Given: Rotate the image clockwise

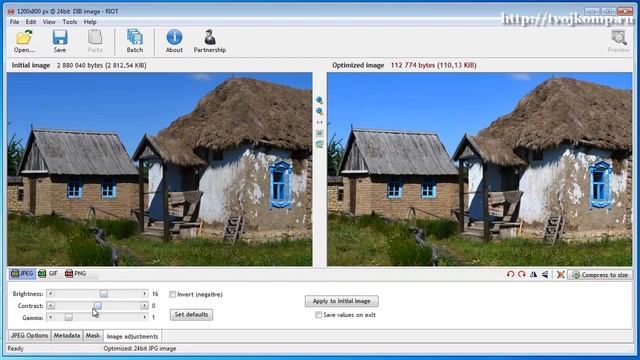Looking at the screenshot, I should pos(522,275).
